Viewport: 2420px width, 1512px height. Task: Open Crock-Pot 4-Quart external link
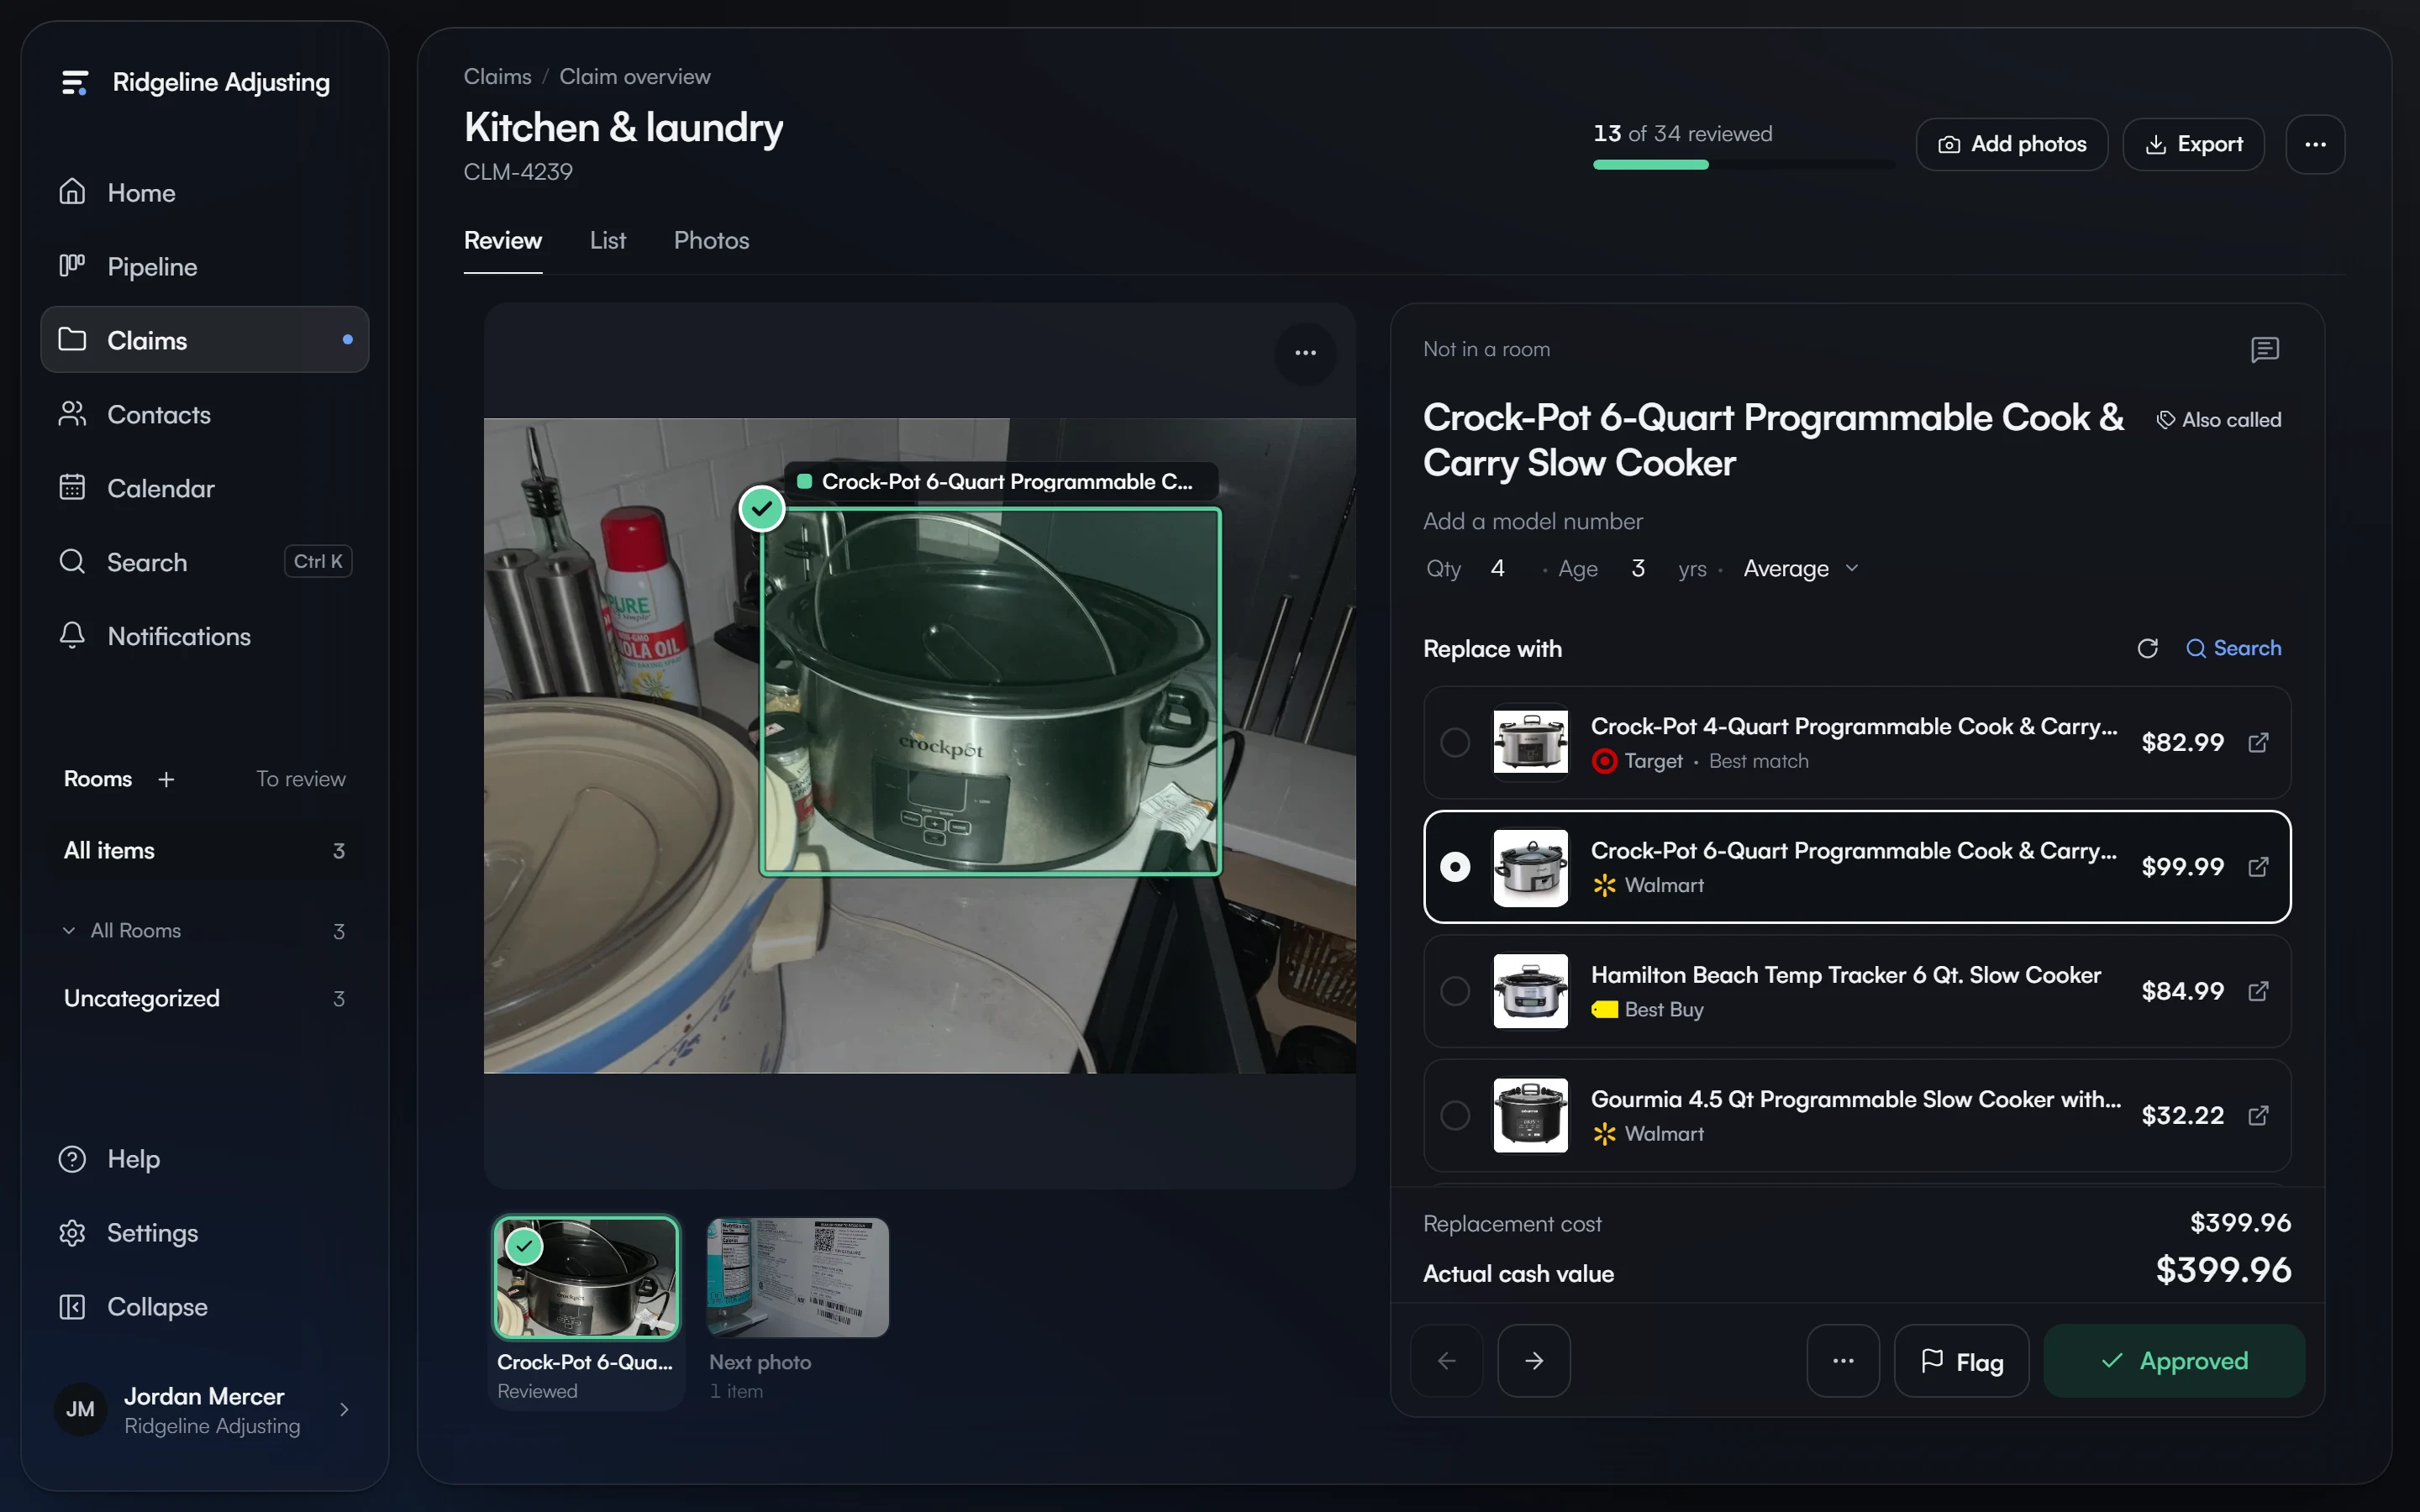[x=2258, y=743]
